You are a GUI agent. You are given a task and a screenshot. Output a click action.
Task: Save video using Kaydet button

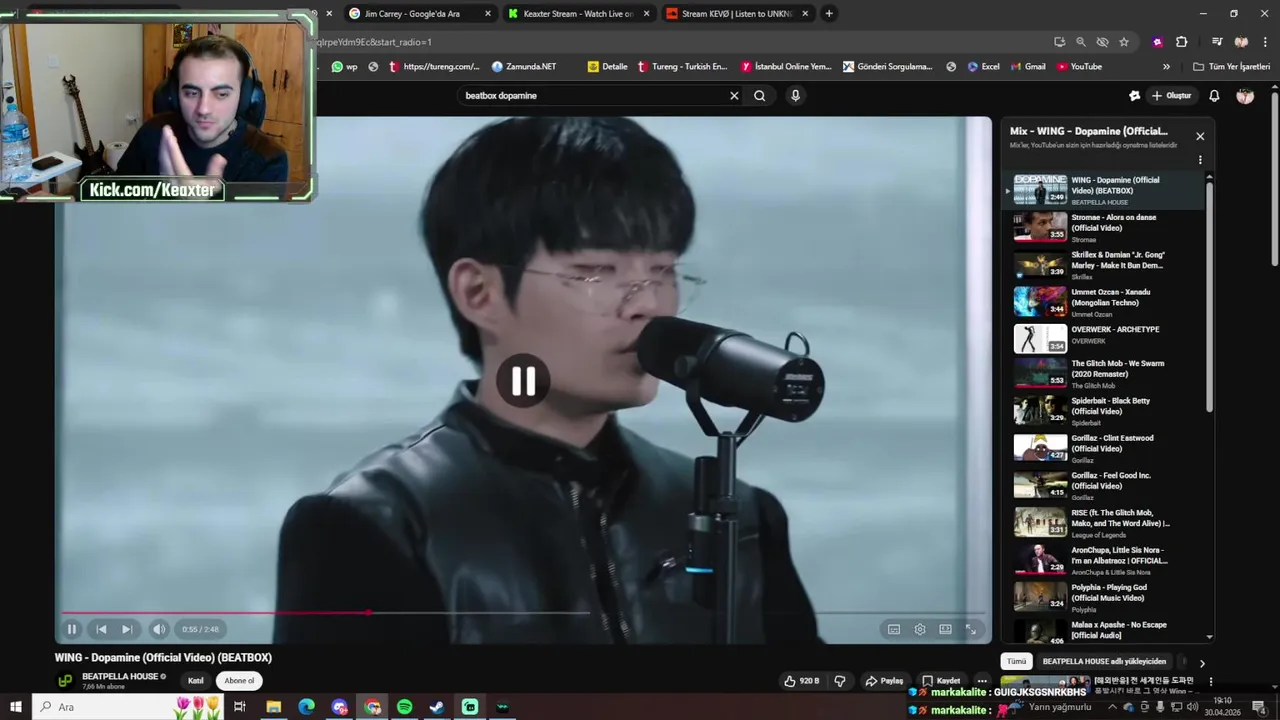[942, 681]
